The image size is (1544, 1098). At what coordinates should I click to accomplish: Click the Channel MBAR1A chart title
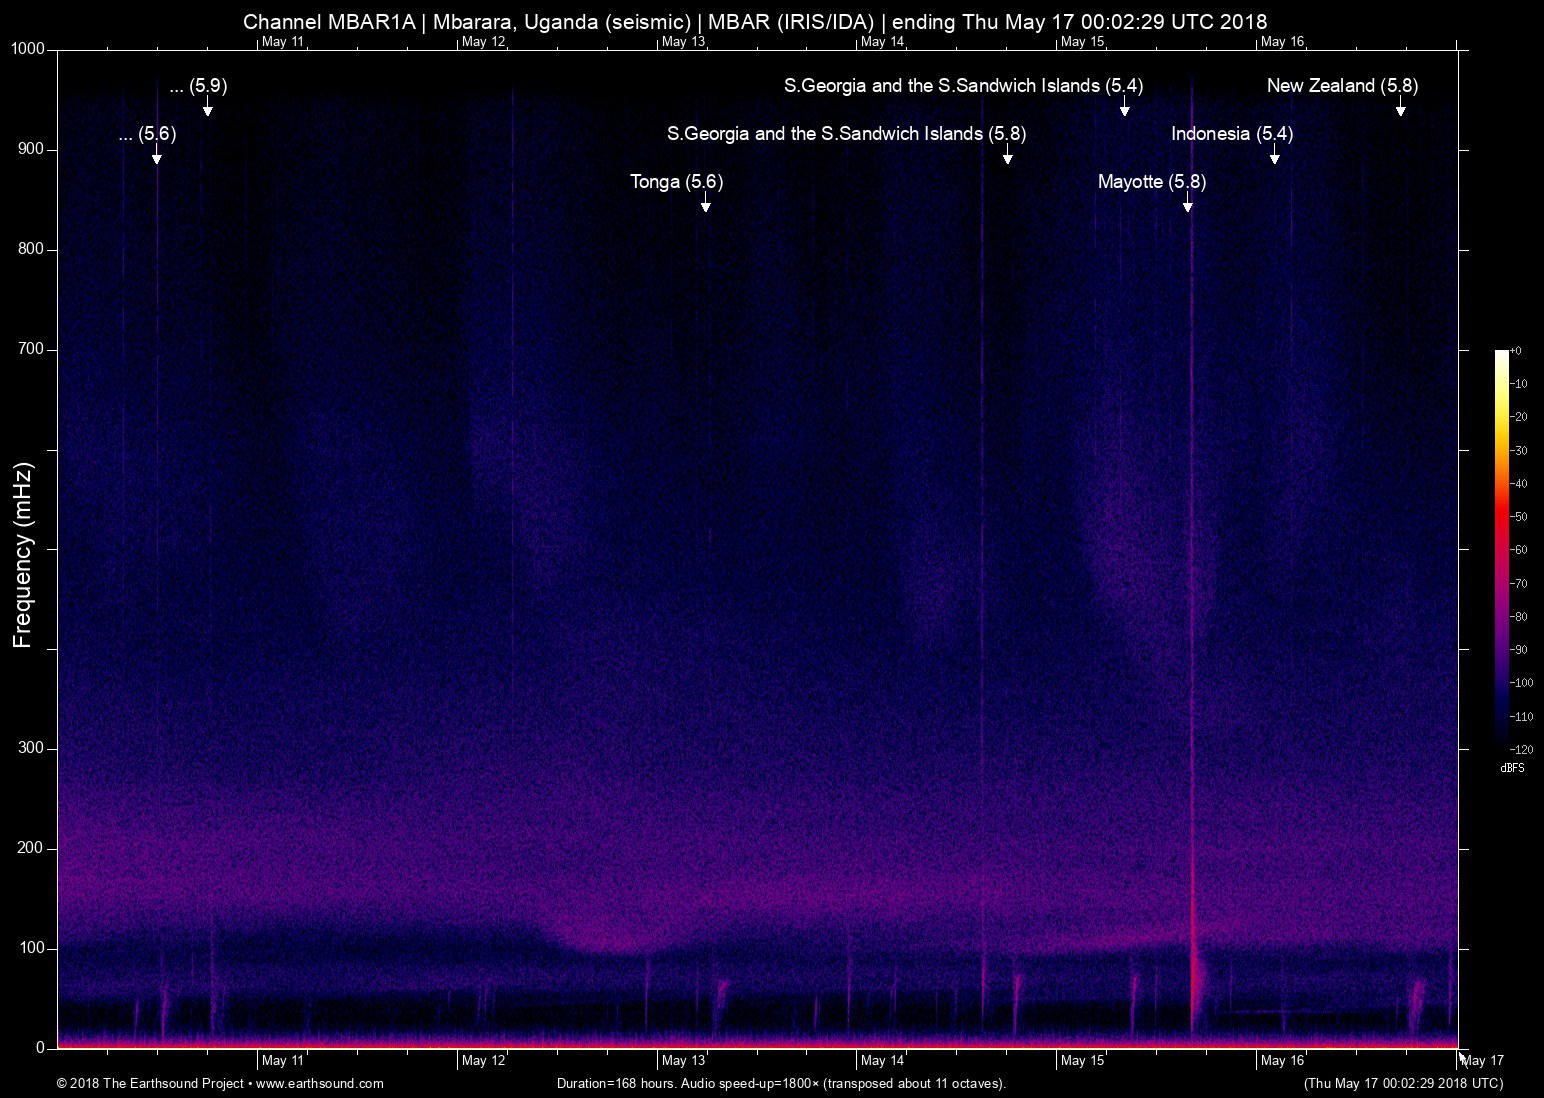pos(755,21)
